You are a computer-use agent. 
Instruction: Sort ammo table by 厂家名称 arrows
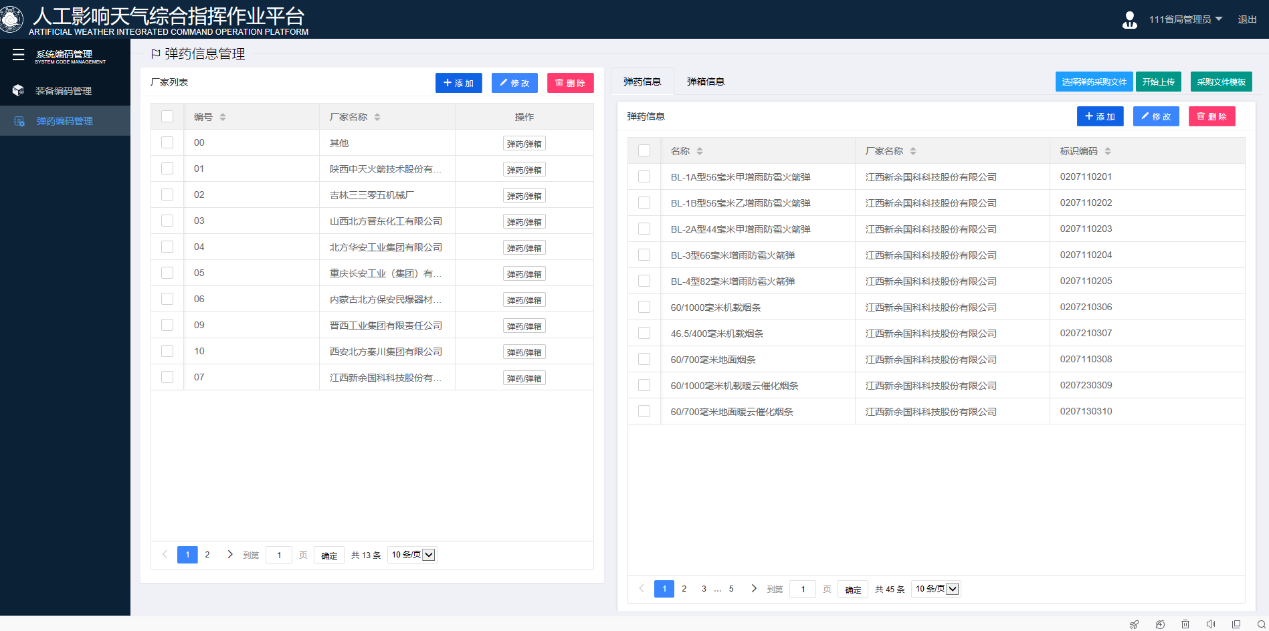pos(913,151)
